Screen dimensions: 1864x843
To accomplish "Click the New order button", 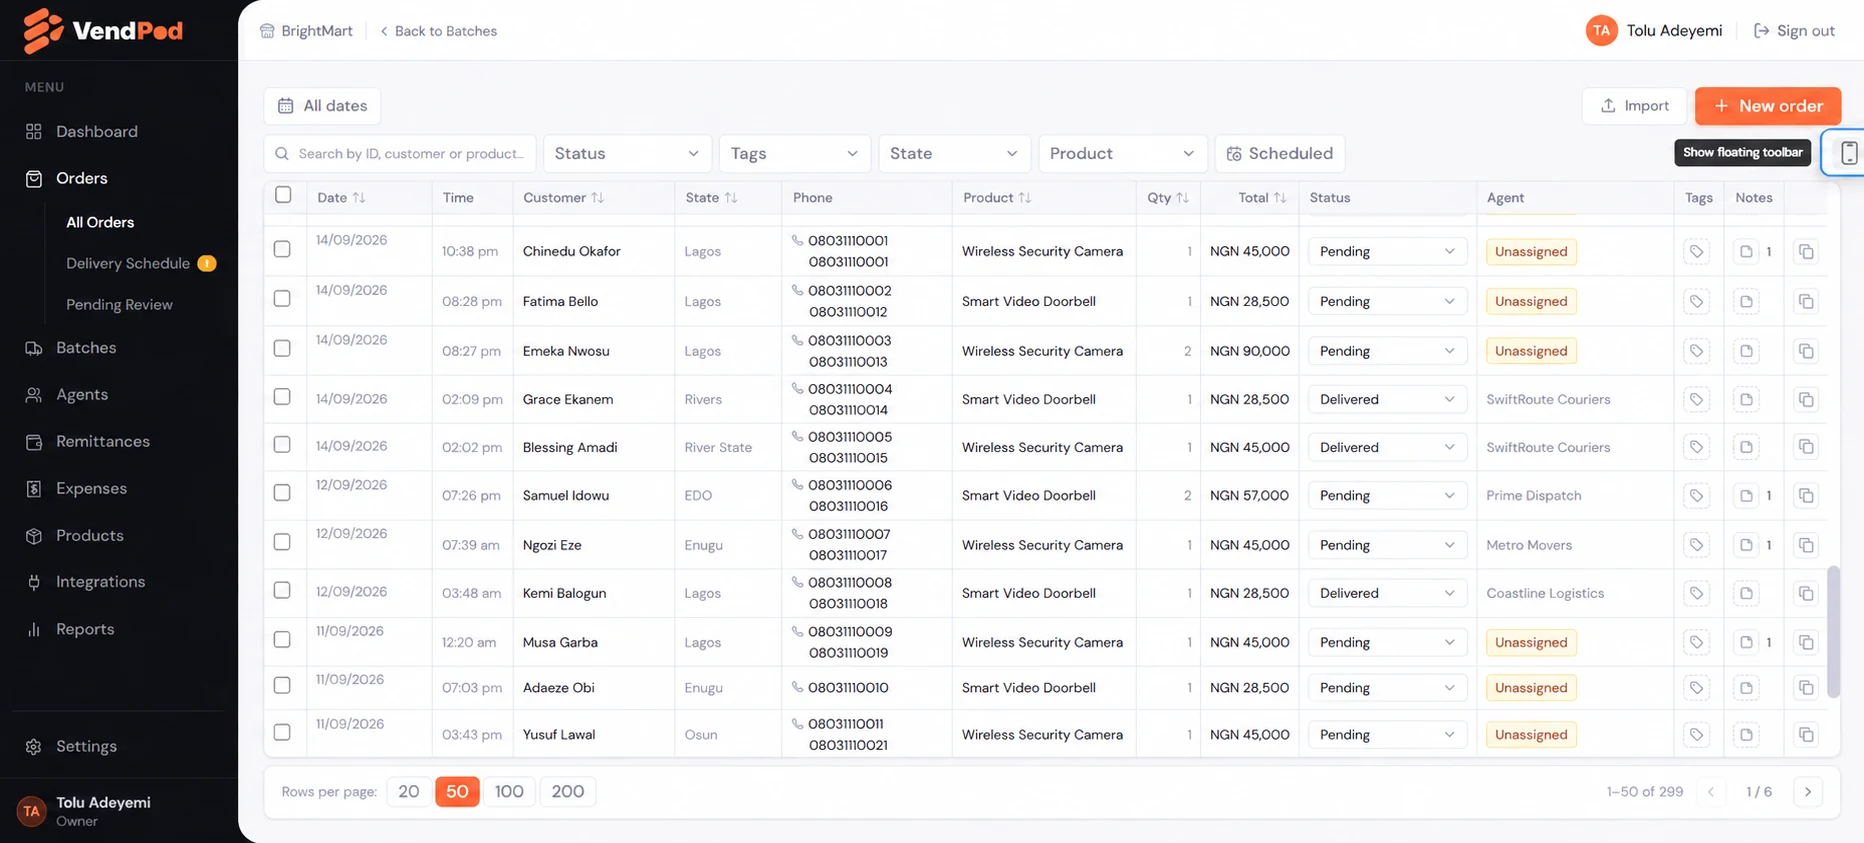I will 1768,106.
